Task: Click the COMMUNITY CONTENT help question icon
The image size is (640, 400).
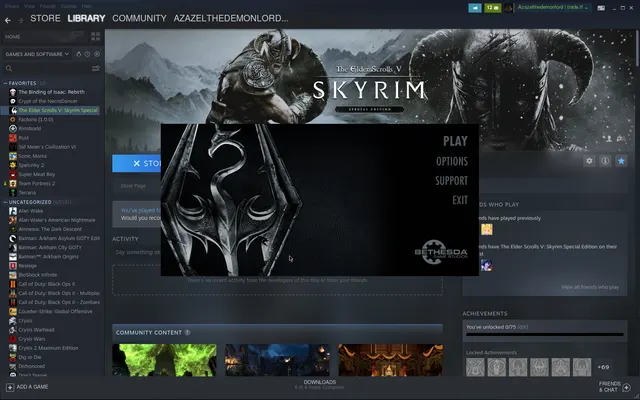Action: point(187,332)
